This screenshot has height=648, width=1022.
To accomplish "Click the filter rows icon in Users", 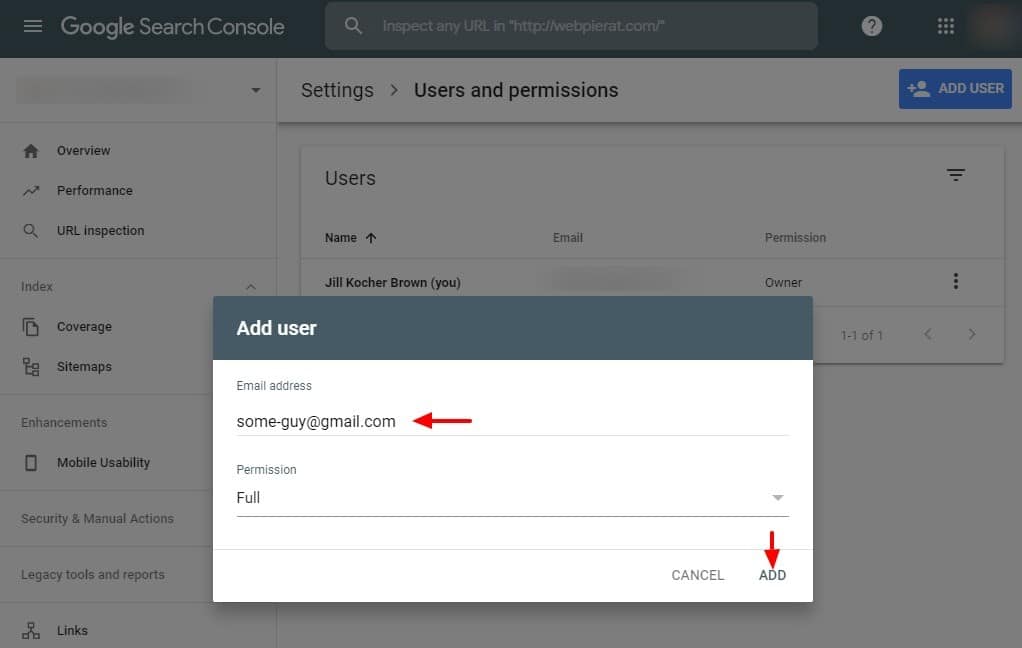I will [956, 176].
